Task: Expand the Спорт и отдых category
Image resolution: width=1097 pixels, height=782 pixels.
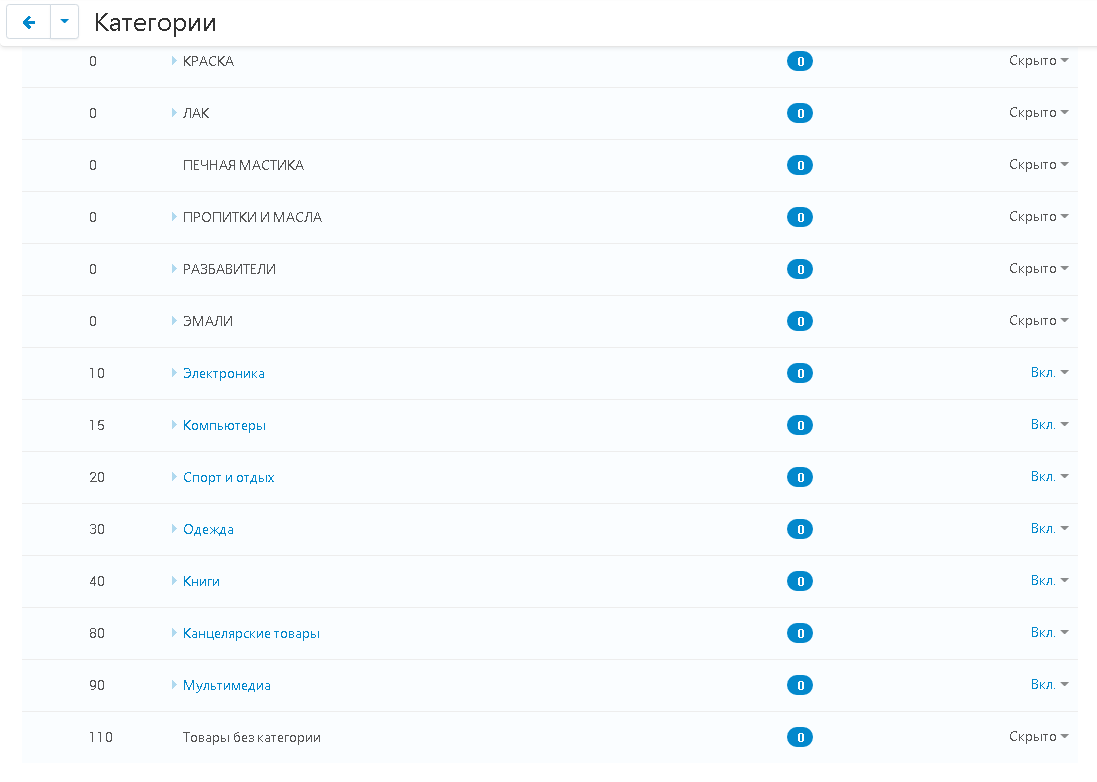Action: (174, 476)
